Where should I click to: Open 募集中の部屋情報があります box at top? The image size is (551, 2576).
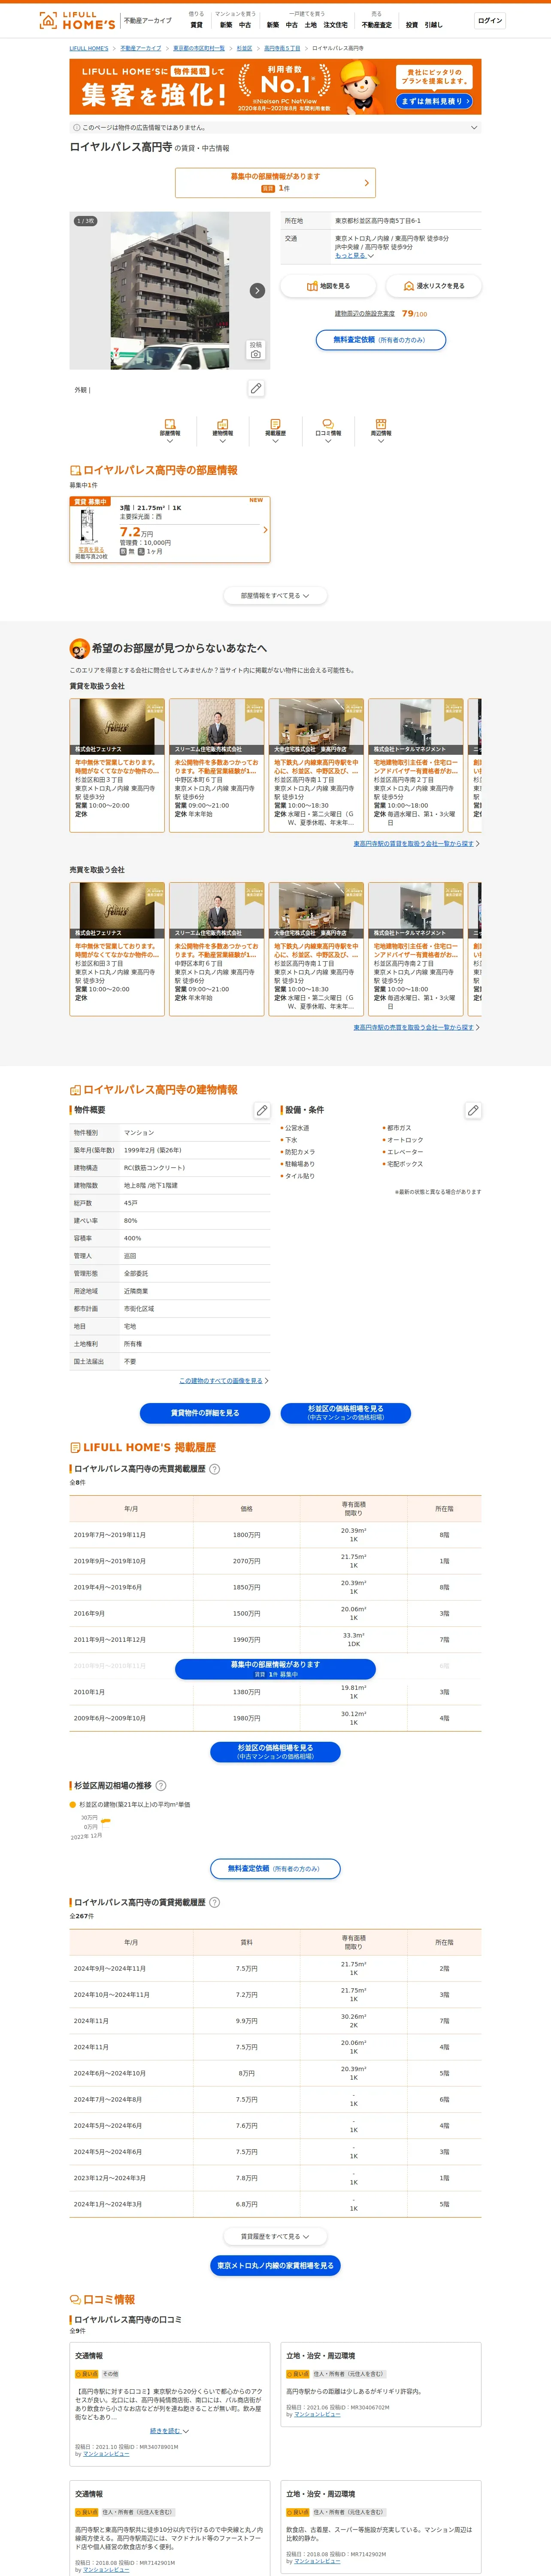275,182
